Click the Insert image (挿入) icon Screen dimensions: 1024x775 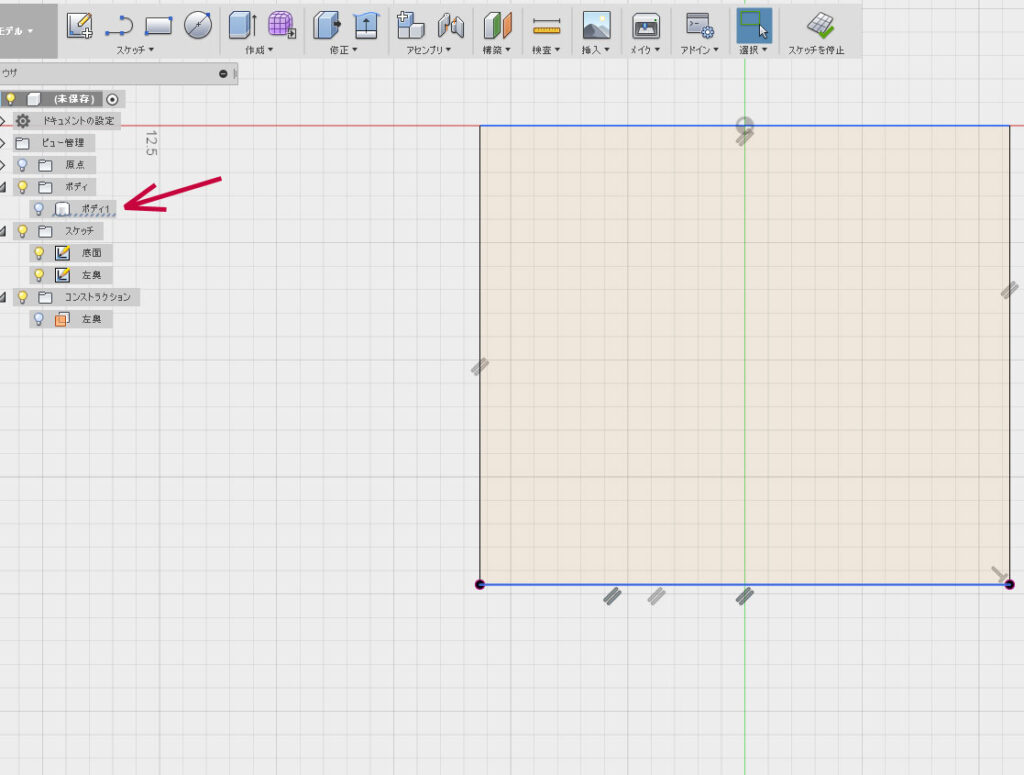pos(596,25)
